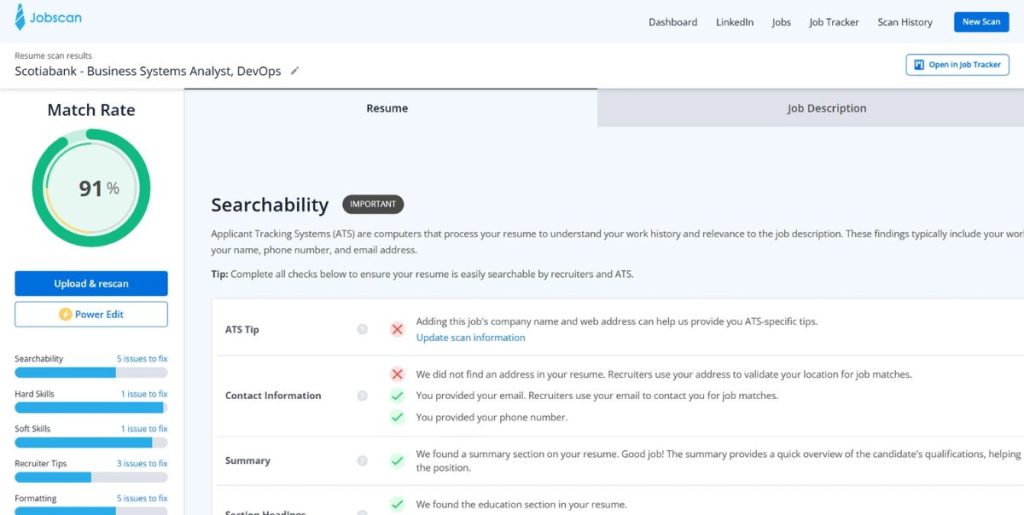This screenshot has width=1024, height=515.
Task: Open Formatting 5 issues to fix
Action: click(142, 499)
